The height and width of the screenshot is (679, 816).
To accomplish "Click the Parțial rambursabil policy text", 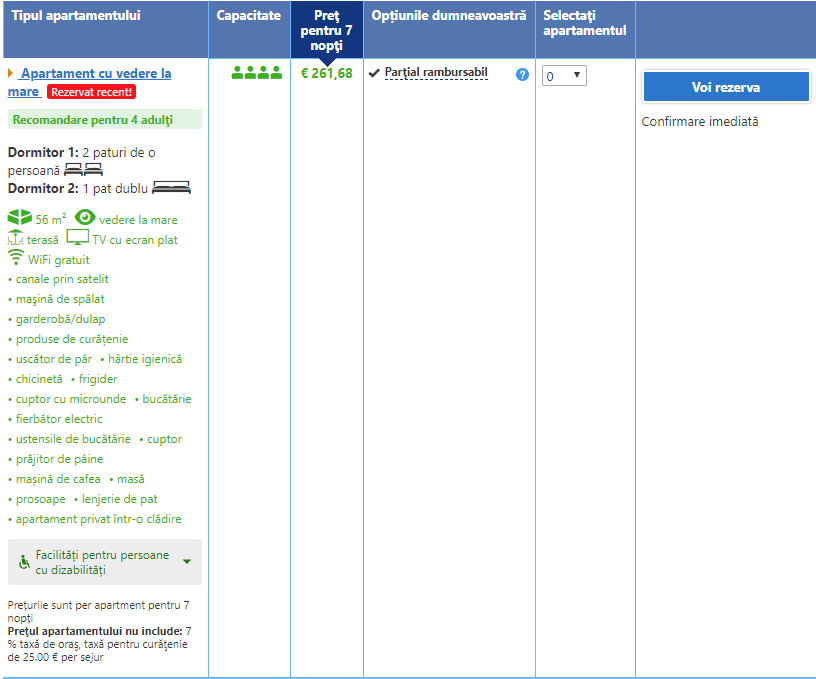I will click(x=436, y=73).
